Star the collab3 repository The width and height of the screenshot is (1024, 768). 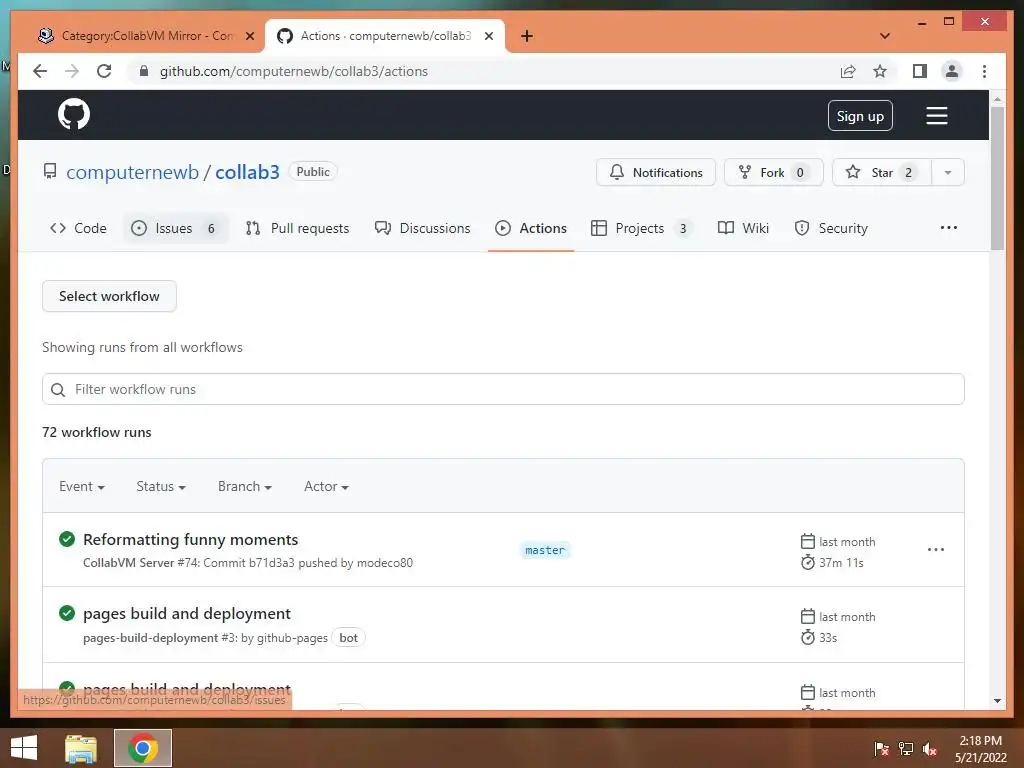click(882, 172)
